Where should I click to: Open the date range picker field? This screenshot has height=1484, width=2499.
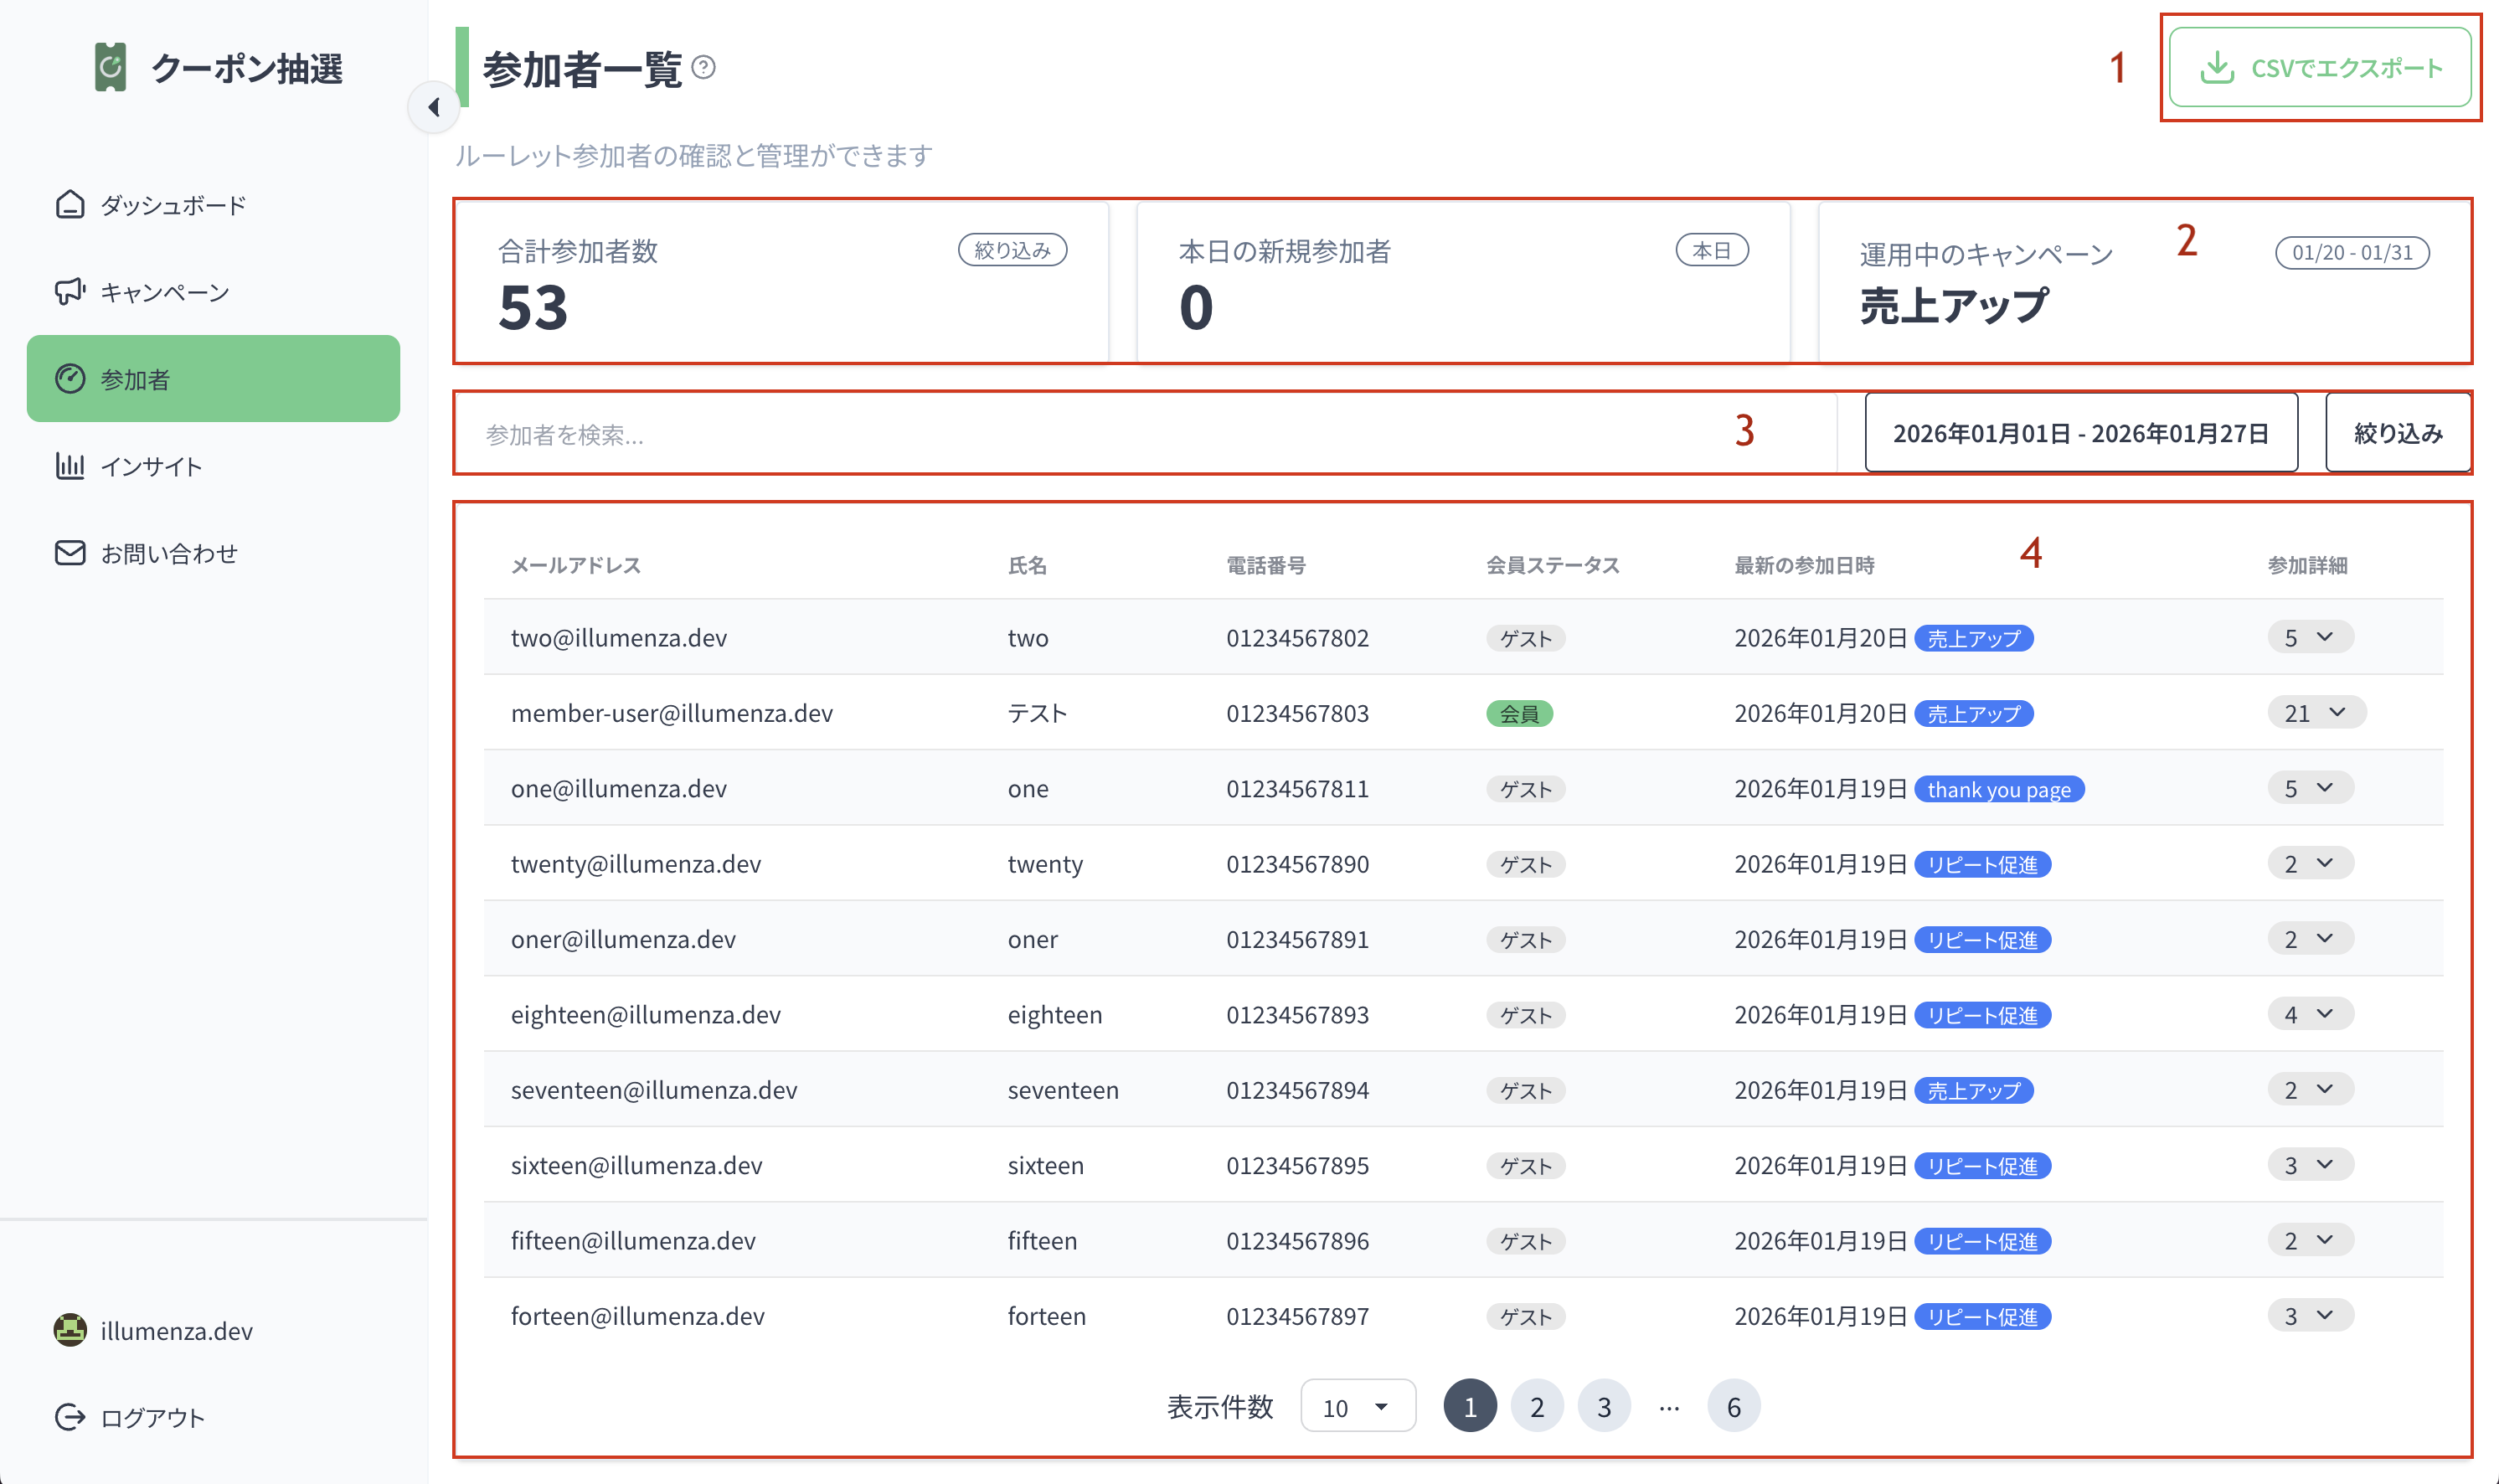[2080, 433]
